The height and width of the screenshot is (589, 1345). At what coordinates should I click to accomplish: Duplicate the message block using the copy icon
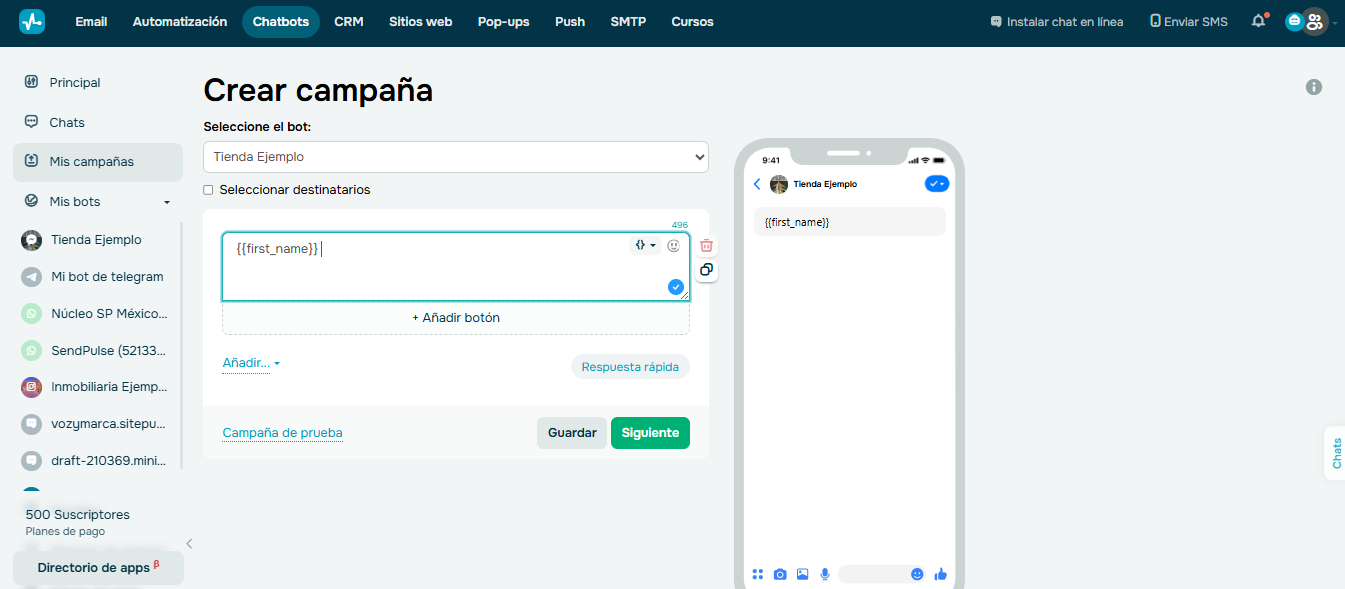pyautogui.click(x=706, y=270)
